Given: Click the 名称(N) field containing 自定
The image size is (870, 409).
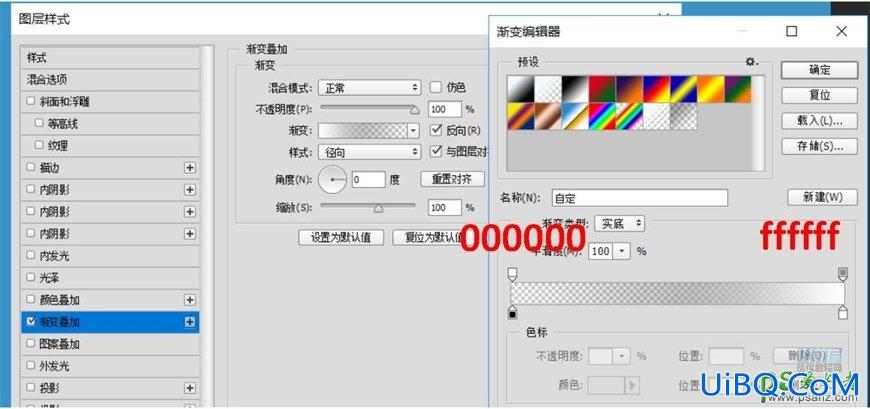Looking at the screenshot, I should (x=640, y=198).
